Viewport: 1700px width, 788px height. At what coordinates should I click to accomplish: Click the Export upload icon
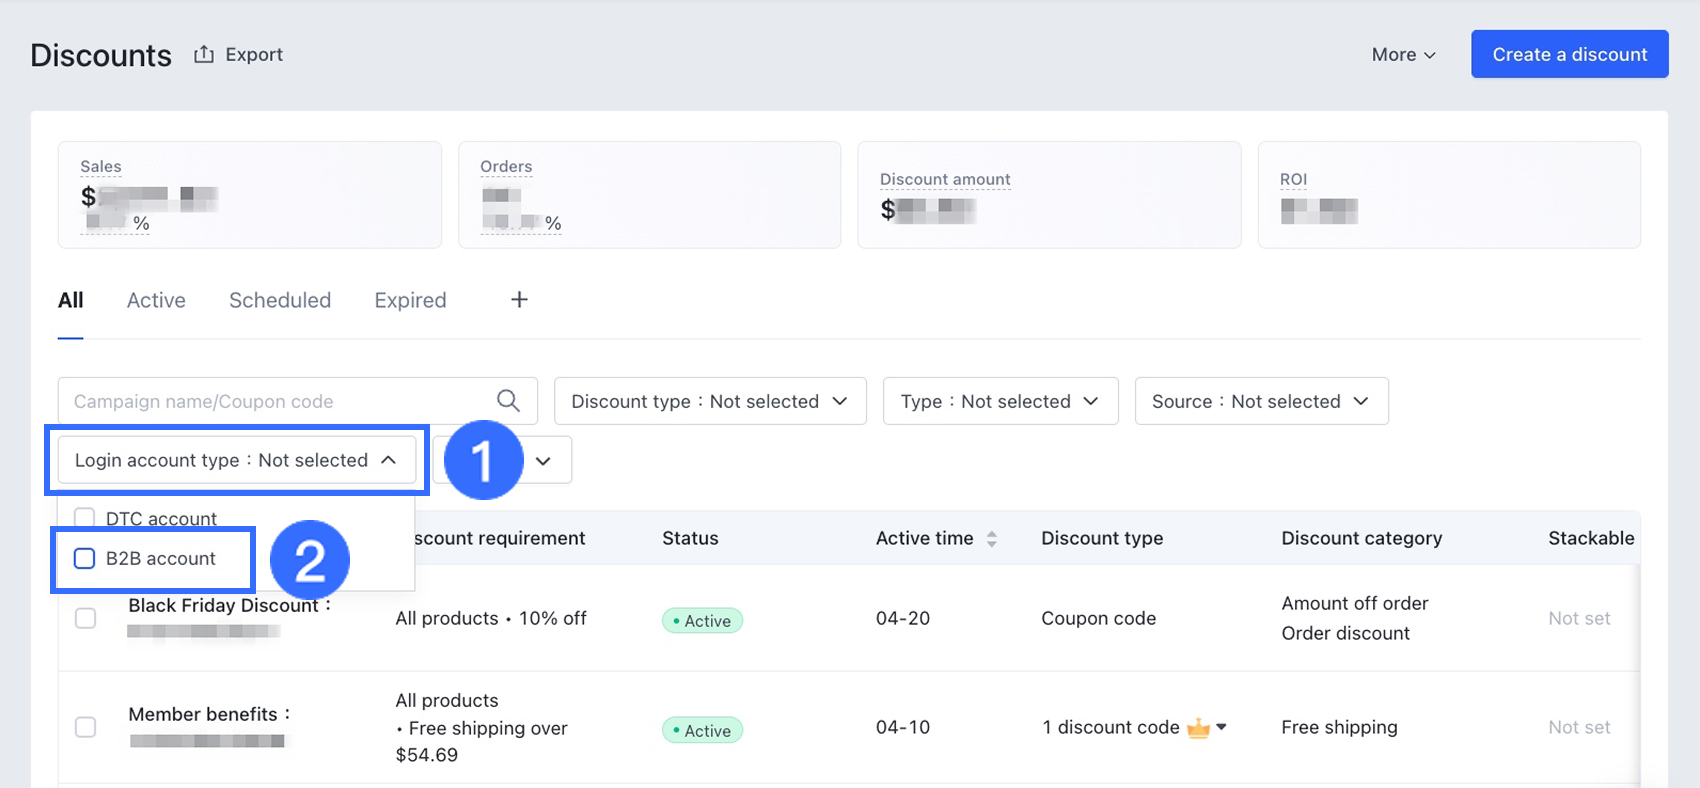pos(204,54)
